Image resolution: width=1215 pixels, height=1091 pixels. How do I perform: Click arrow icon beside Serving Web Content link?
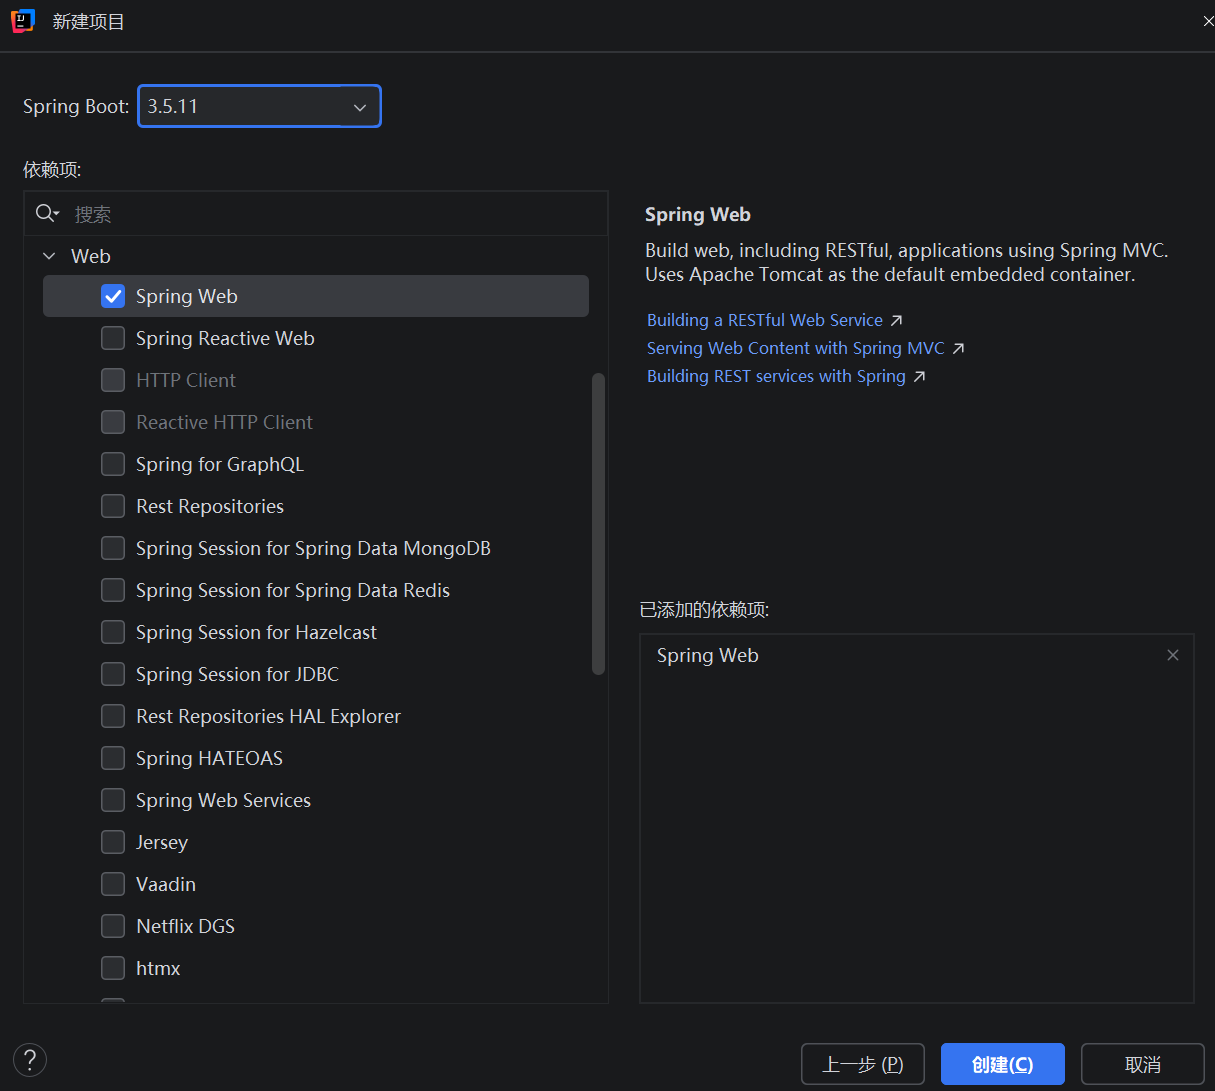(958, 348)
